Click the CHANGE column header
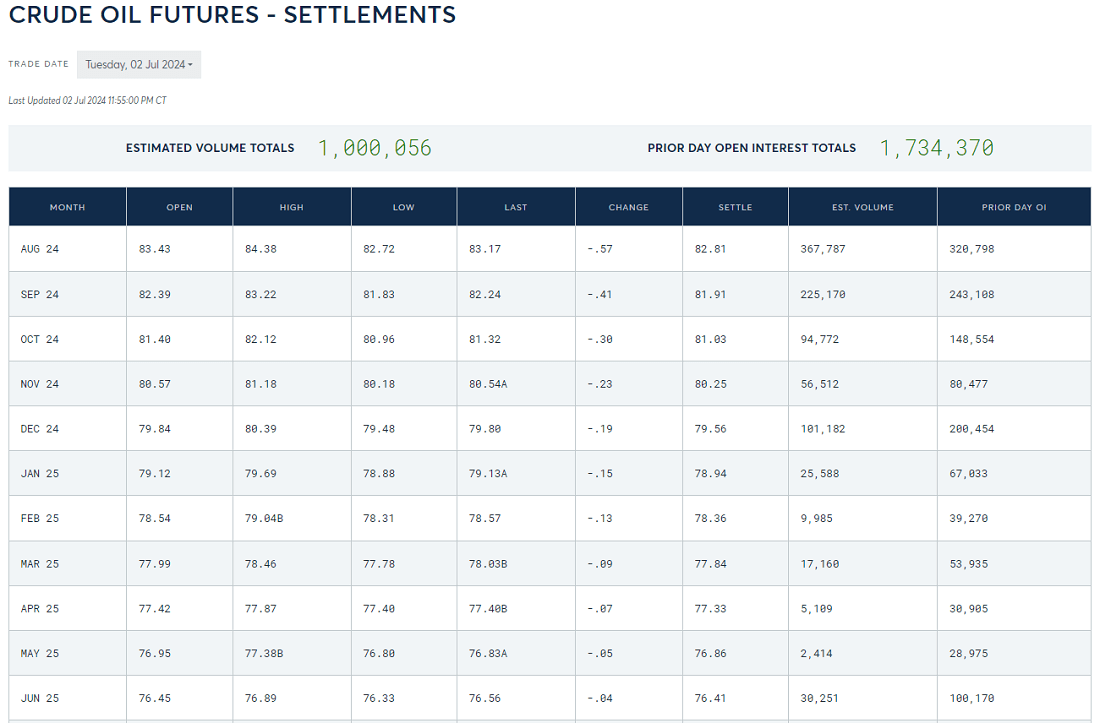 point(629,207)
